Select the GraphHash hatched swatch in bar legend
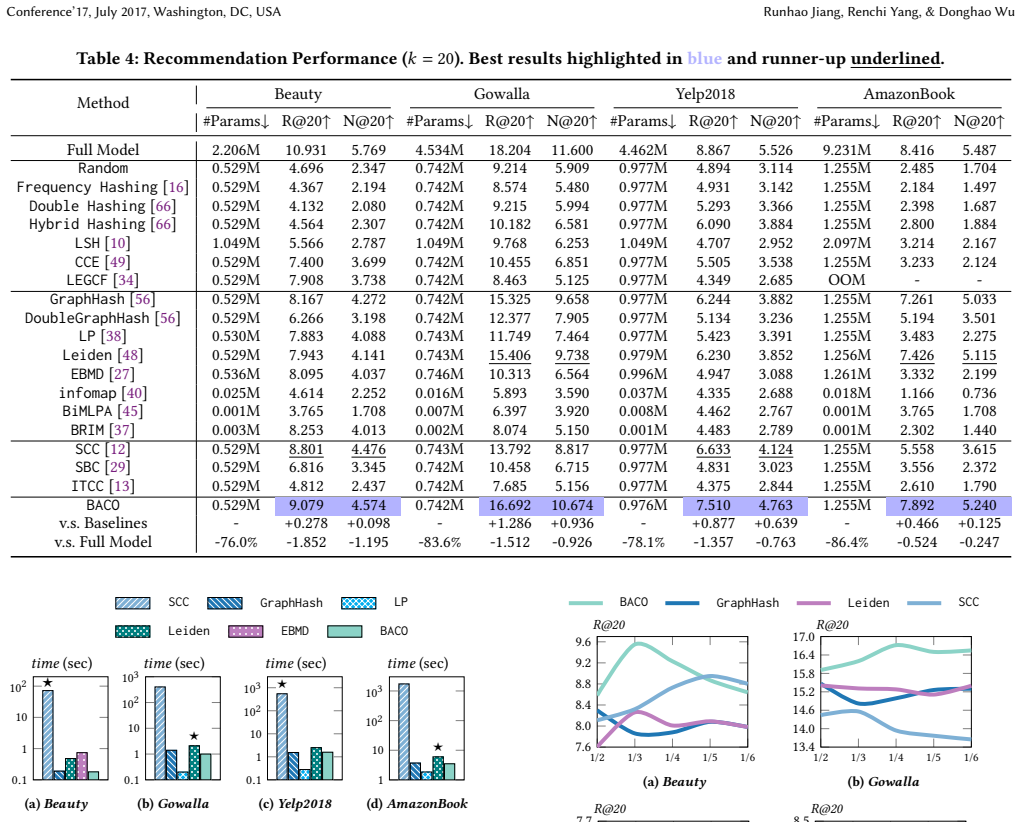1021x822 pixels. (x=225, y=603)
